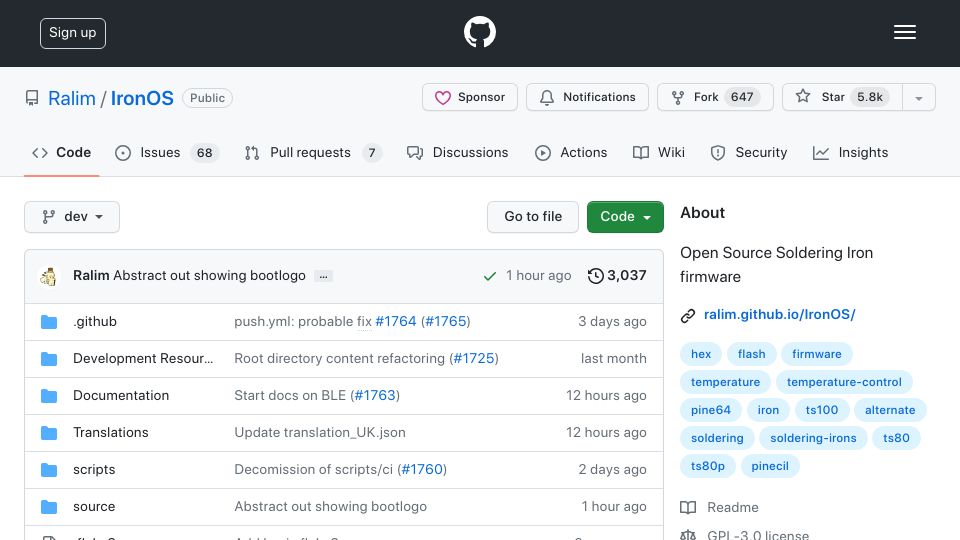Click Sign up button
Image resolution: width=960 pixels, height=540 pixels.
coord(73,33)
